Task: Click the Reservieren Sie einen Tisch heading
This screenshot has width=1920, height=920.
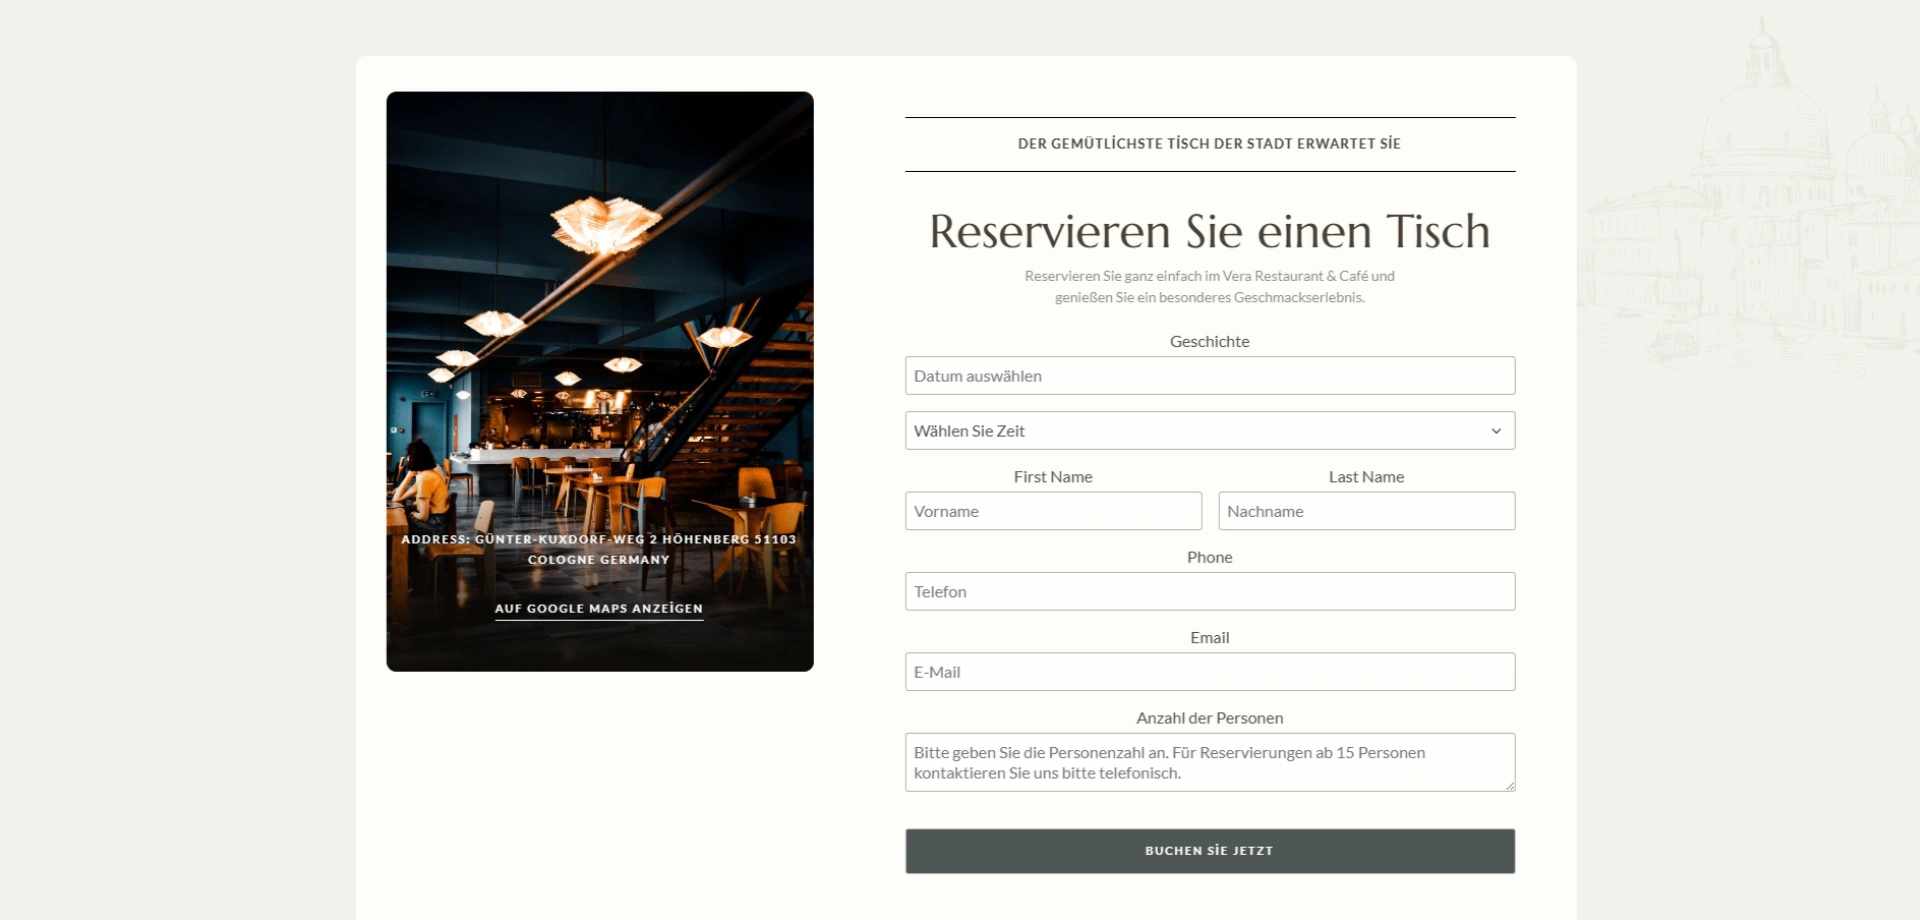Action: click(1209, 232)
